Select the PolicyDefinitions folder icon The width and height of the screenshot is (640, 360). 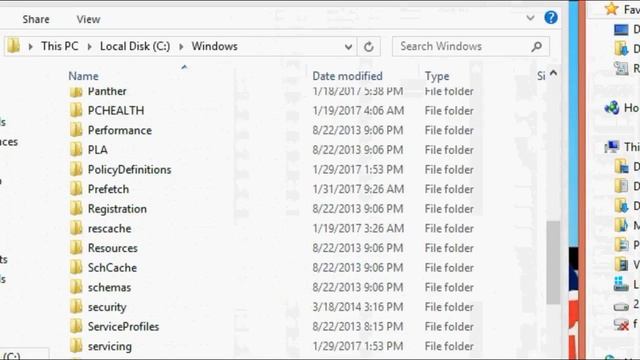(76, 169)
